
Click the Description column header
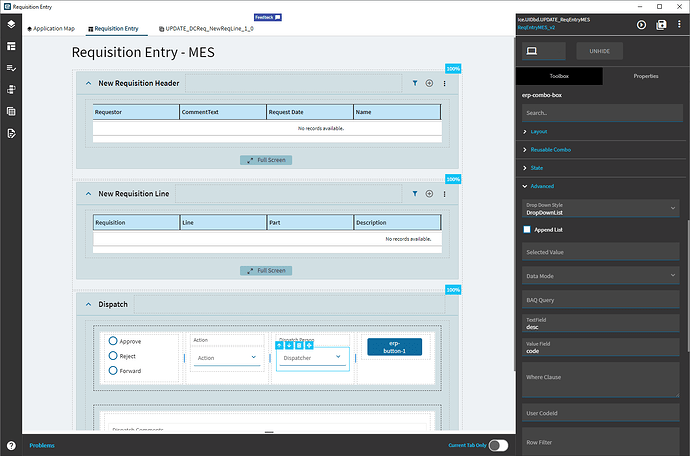(397, 223)
